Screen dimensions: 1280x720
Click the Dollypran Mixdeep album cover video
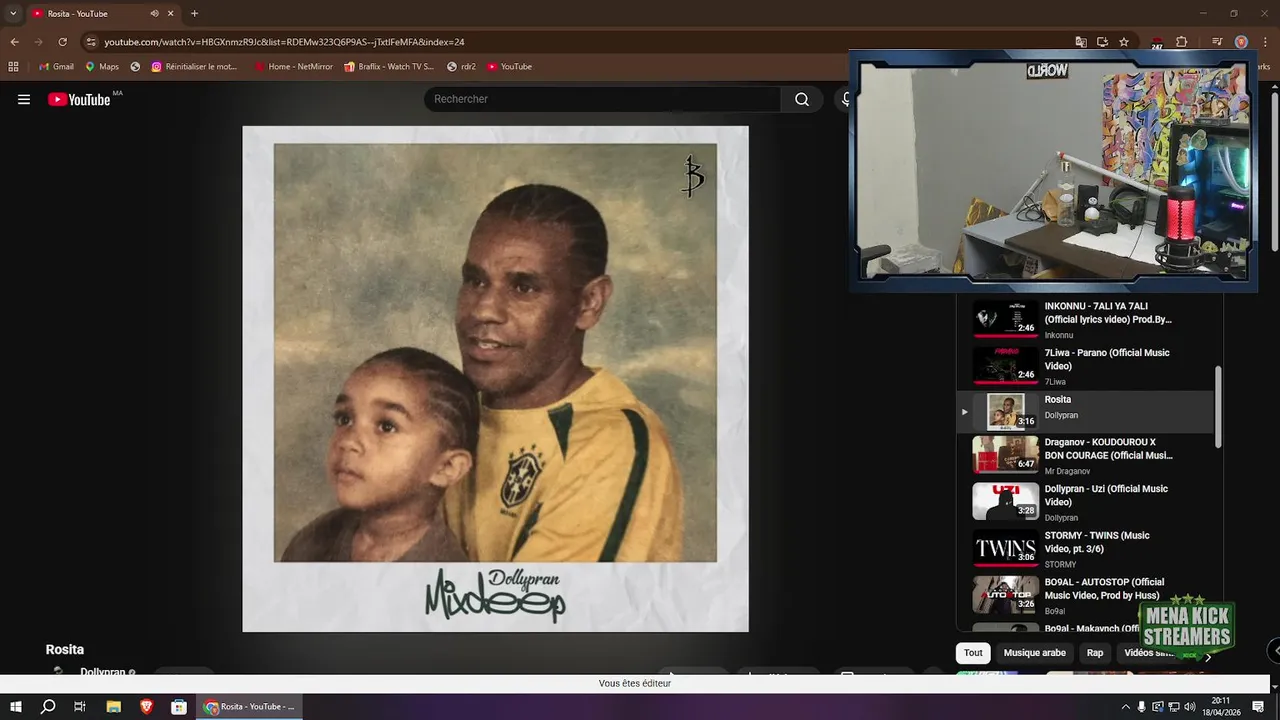coord(495,379)
